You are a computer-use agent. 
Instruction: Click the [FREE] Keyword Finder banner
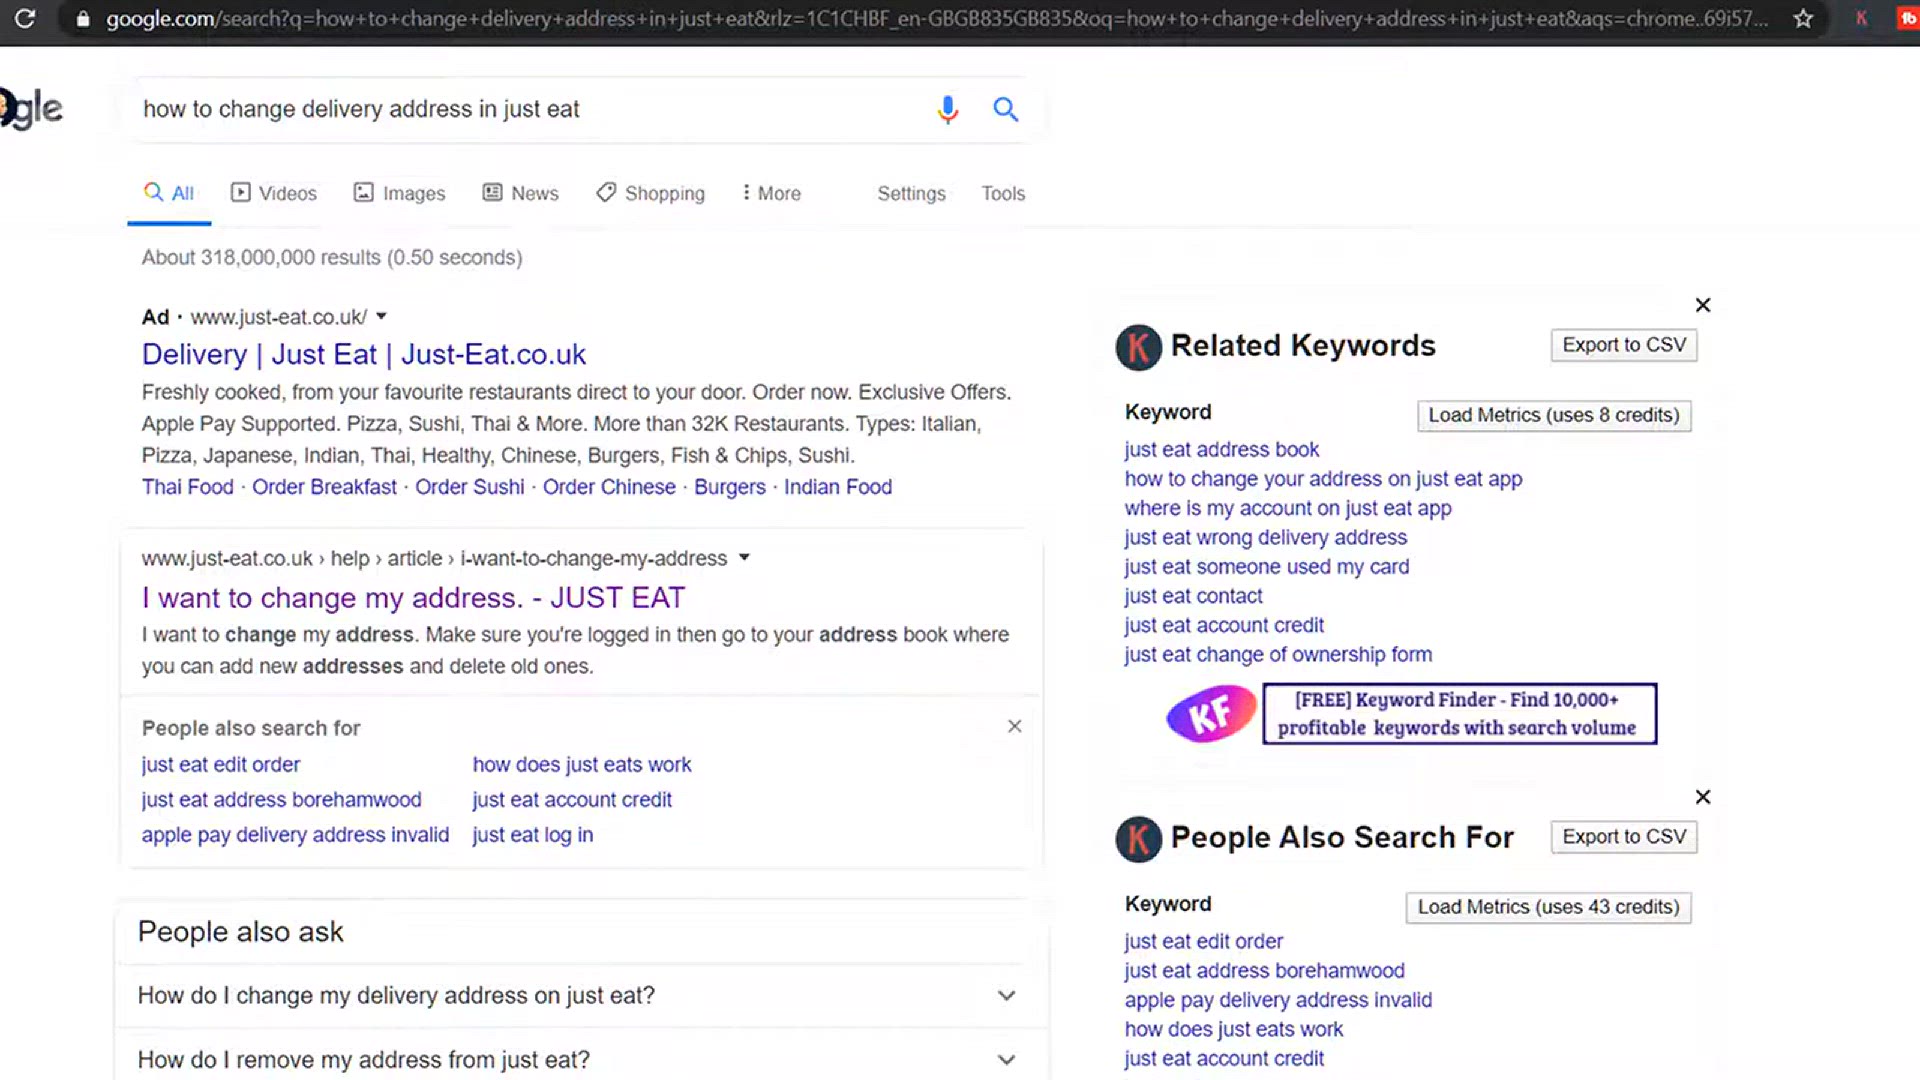point(1459,714)
